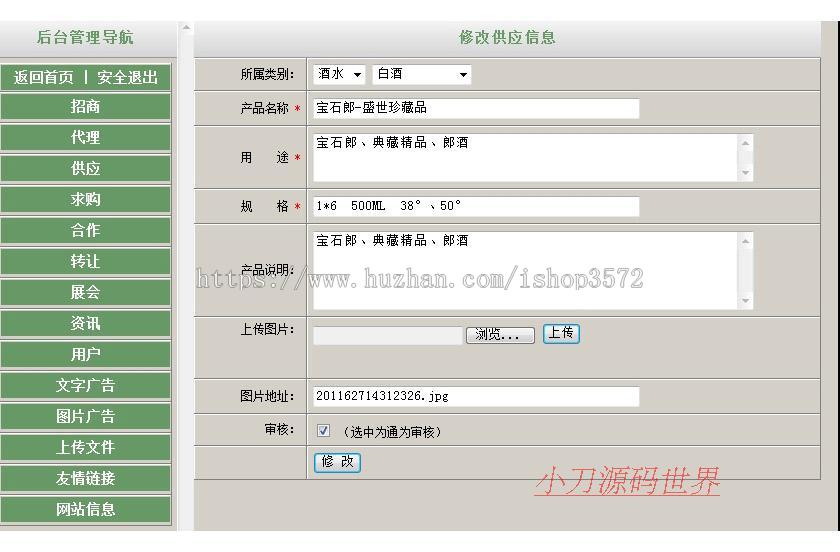Click 安全退出 to log out
The height and width of the screenshot is (552, 840).
click(x=128, y=77)
